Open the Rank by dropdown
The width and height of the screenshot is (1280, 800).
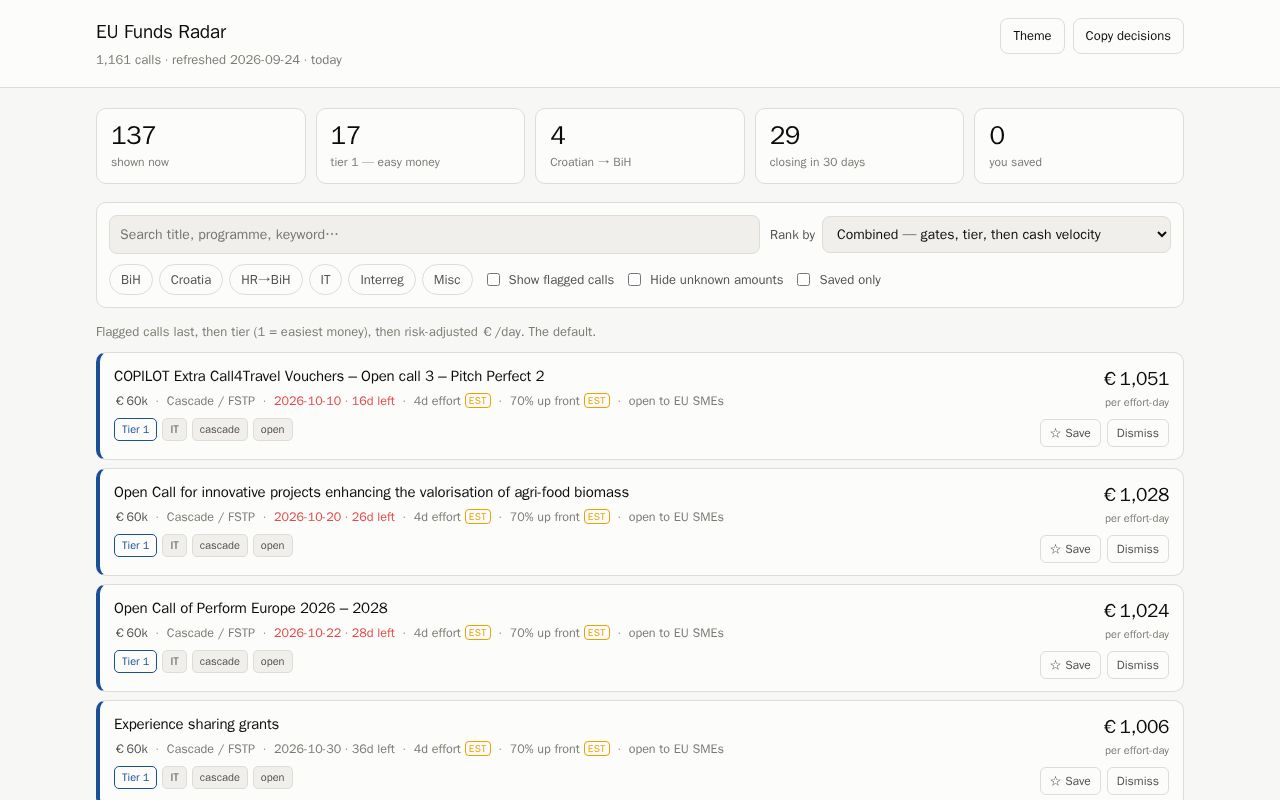pyautogui.click(x=996, y=235)
